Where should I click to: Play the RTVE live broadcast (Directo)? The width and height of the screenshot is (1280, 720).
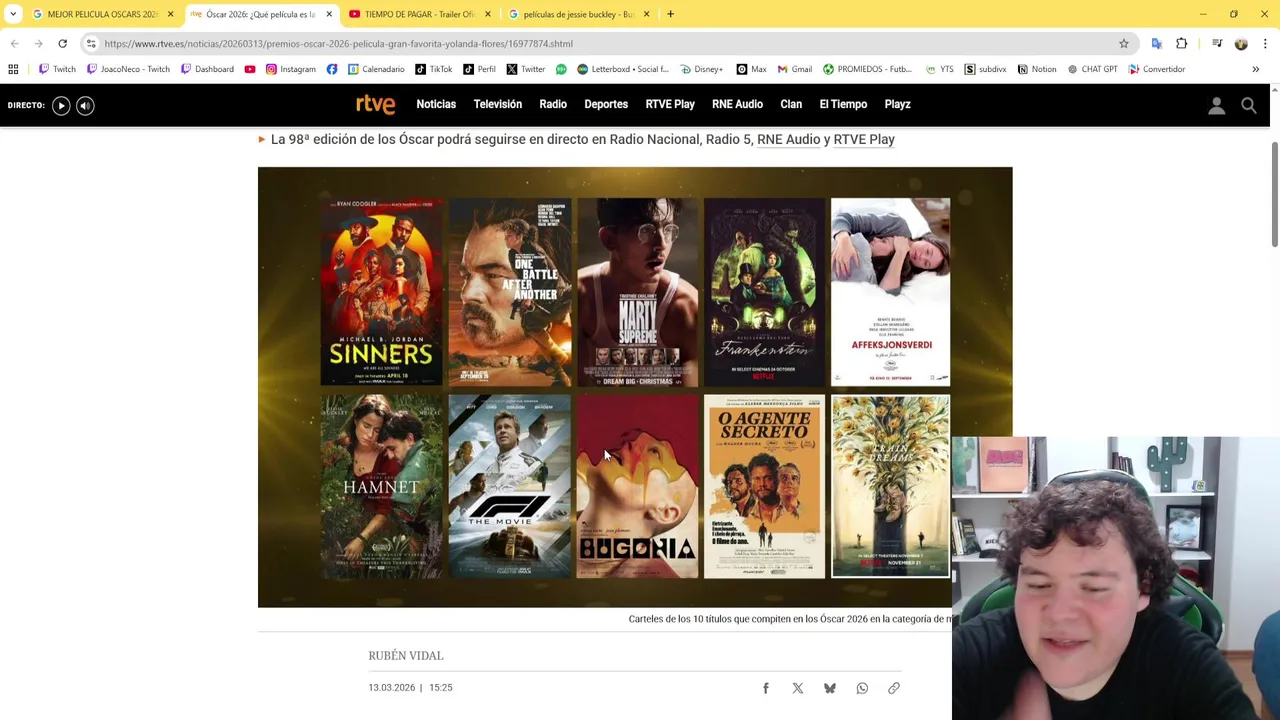click(x=61, y=105)
